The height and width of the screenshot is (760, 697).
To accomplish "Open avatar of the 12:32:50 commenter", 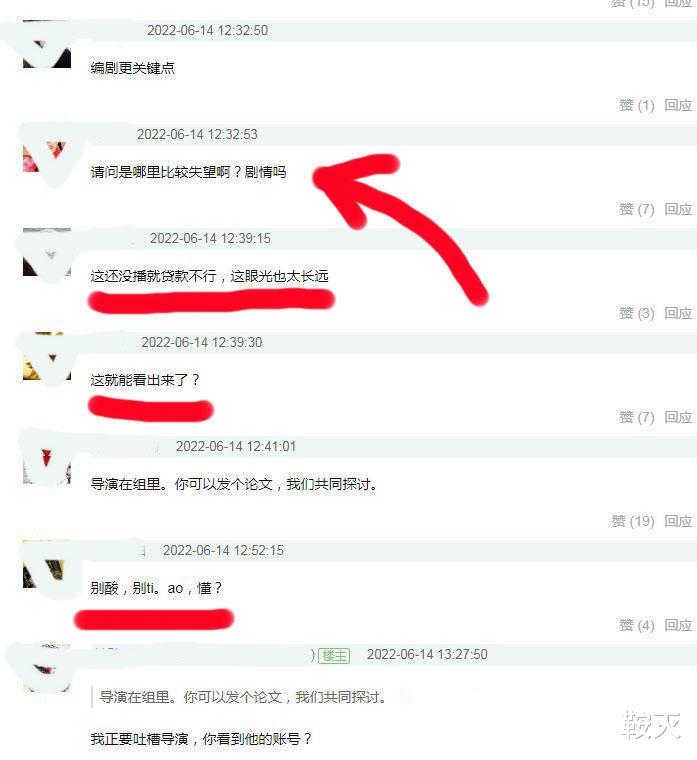I will (x=47, y=44).
